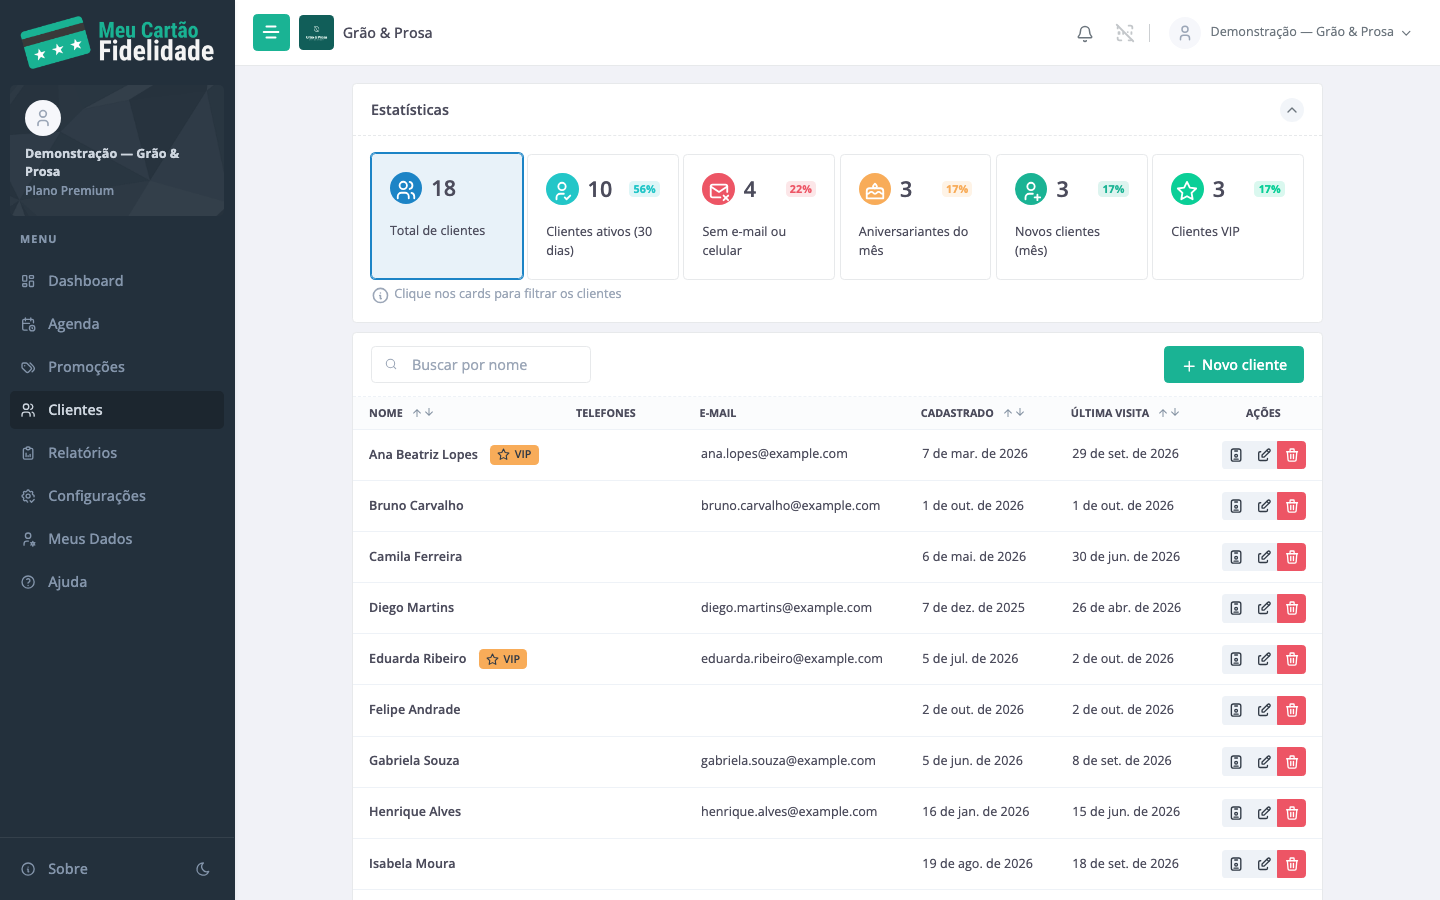The width and height of the screenshot is (1440, 900).
Task: Open Promoções in the sidebar
Action: (x=117, y=367)
